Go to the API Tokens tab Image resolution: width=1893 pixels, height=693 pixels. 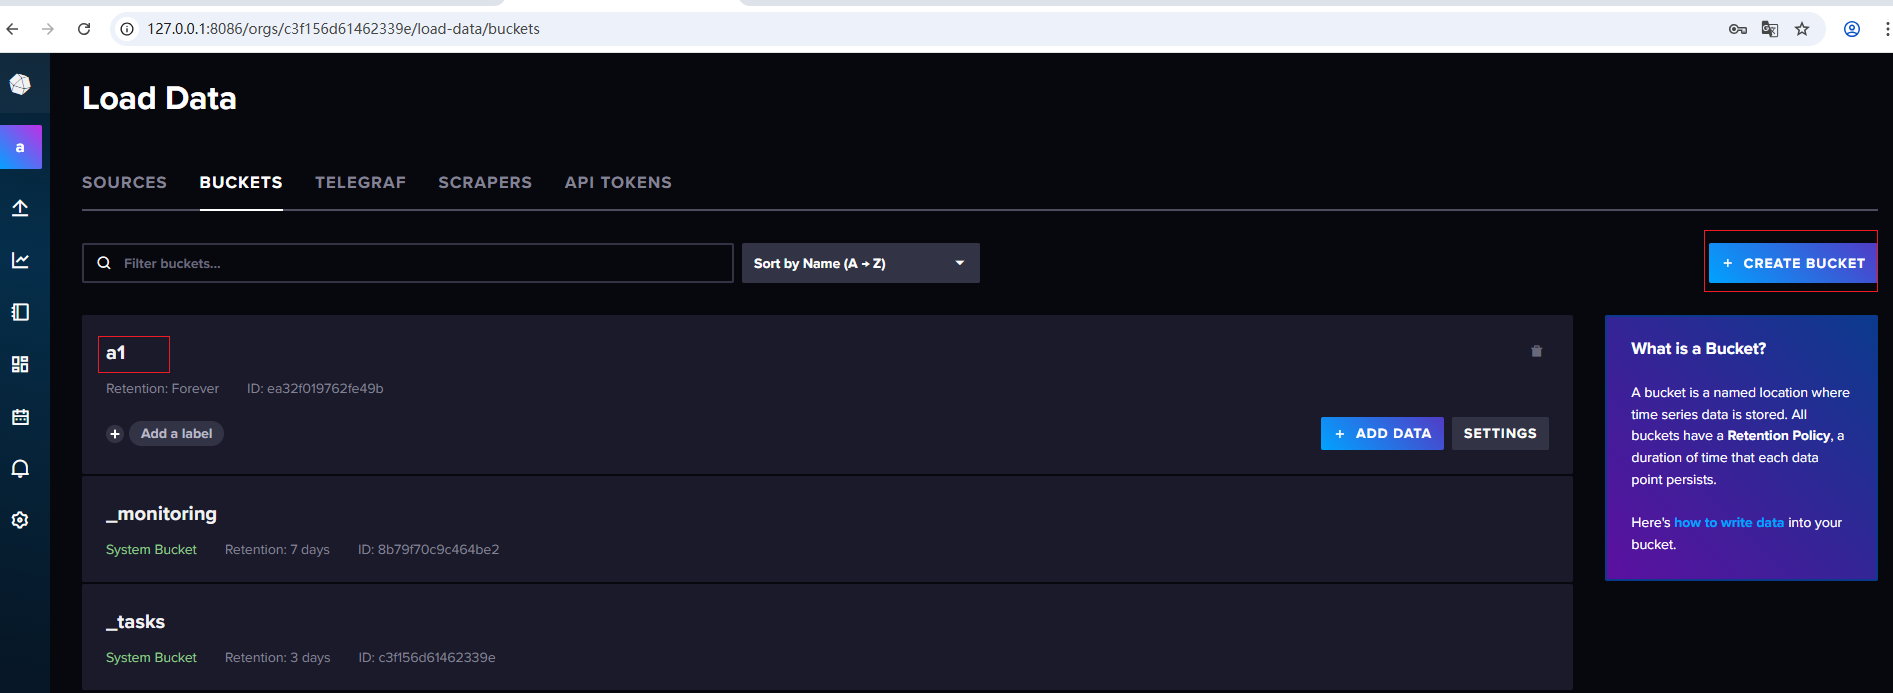click(618, 182)
